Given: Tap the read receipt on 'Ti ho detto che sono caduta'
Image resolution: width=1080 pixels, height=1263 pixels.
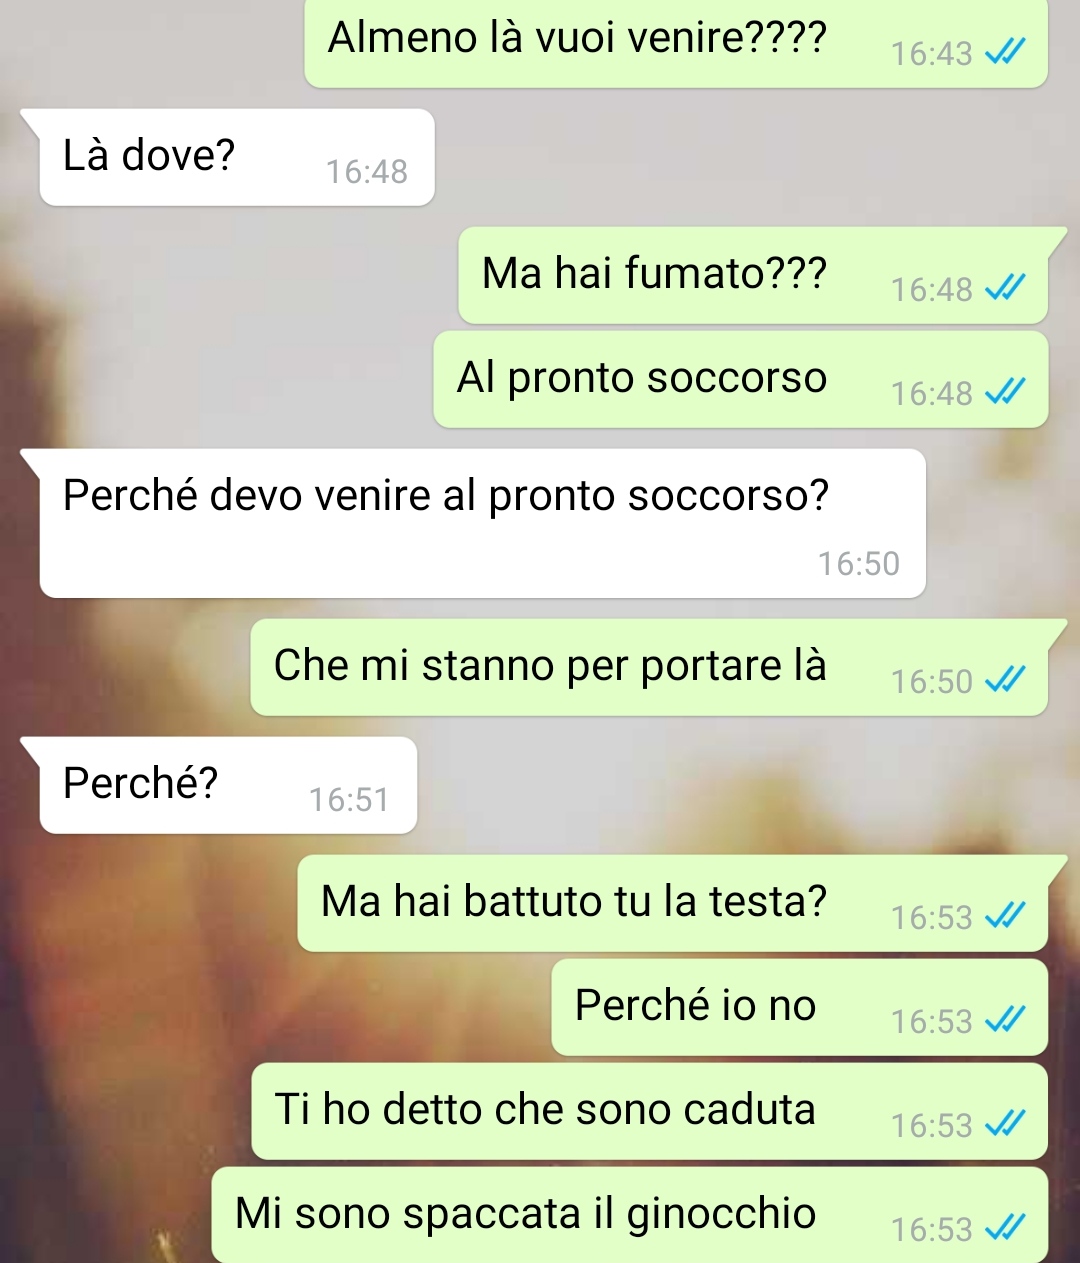Looking at the screenshot, I should [1005, 1125].
